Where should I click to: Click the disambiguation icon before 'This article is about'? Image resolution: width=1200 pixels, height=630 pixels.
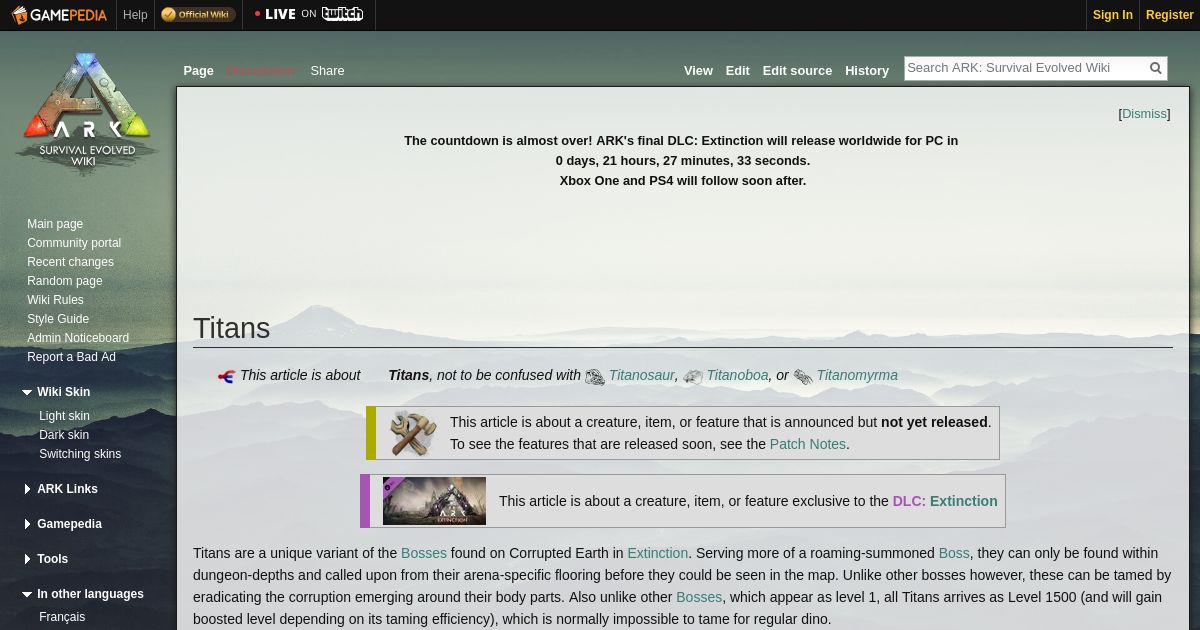click(226, 376)
